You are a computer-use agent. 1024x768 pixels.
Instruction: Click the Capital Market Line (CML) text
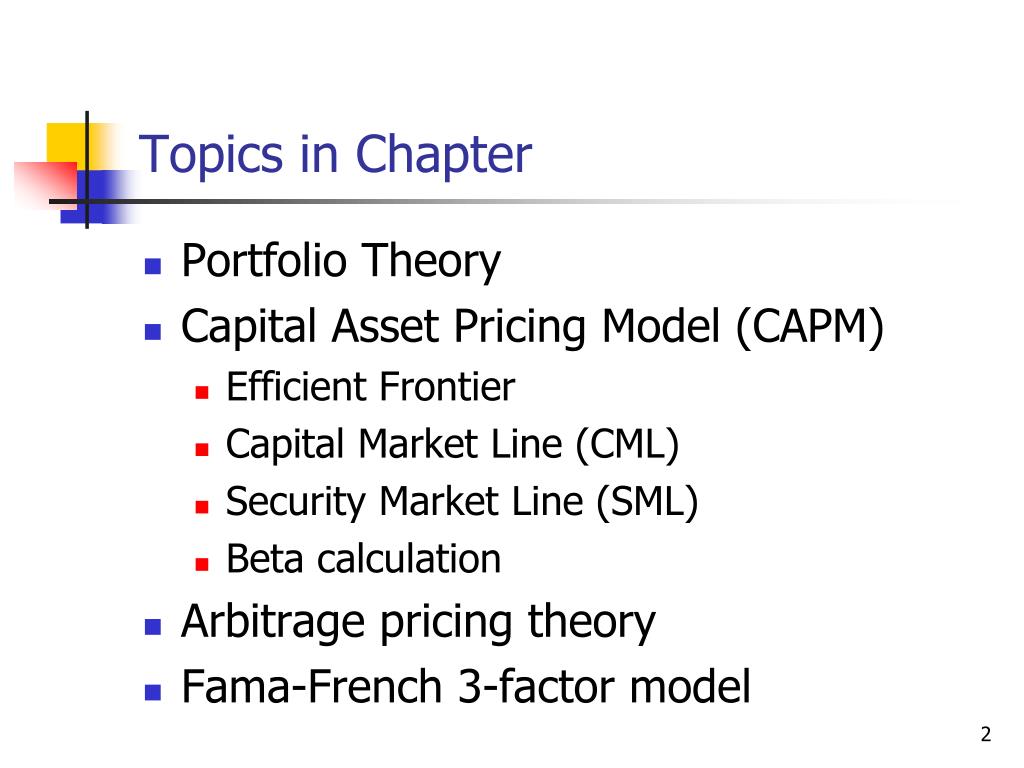point(453,445)
